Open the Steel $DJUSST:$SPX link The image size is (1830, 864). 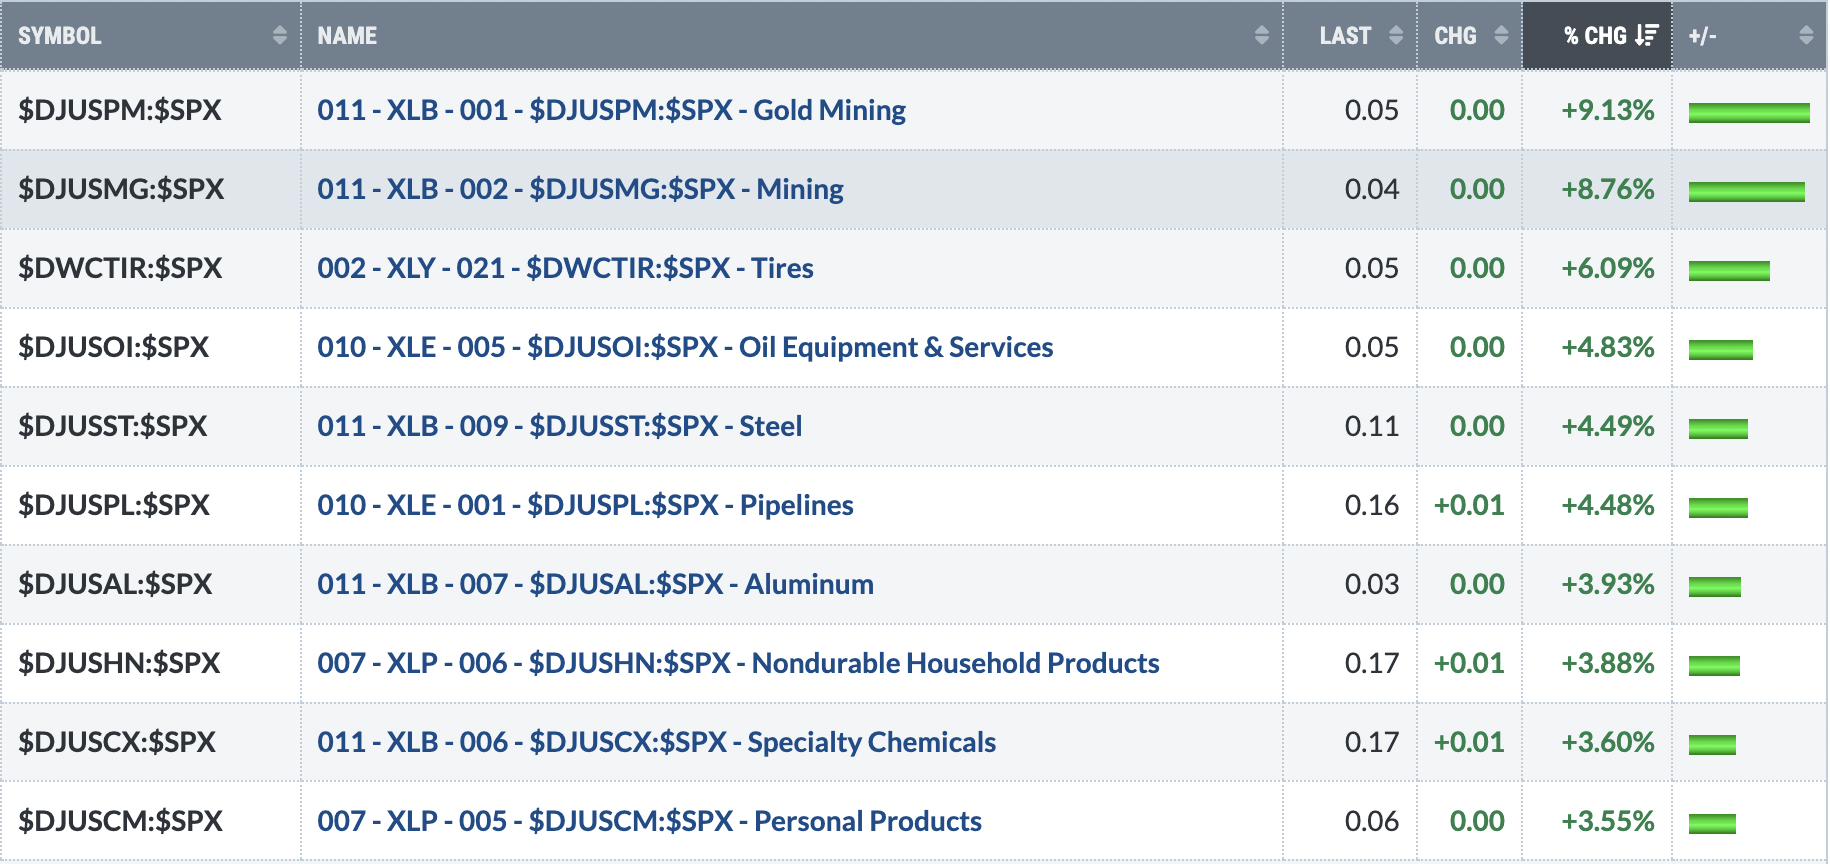point(560,426)
